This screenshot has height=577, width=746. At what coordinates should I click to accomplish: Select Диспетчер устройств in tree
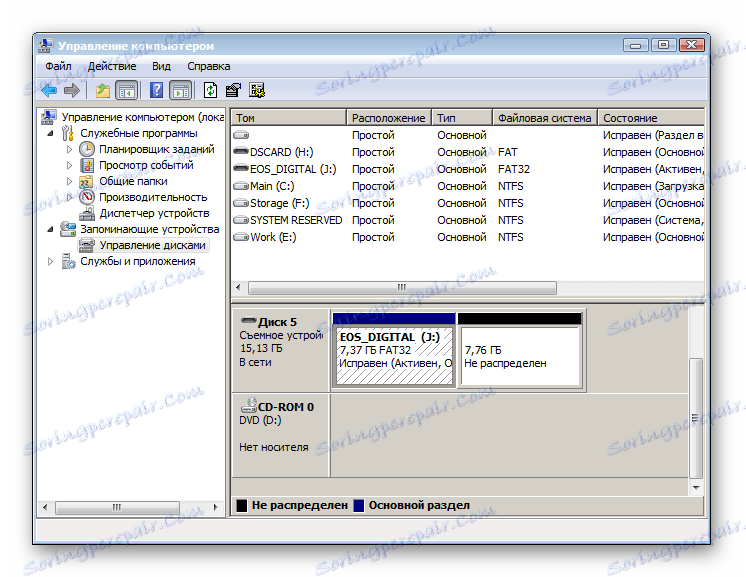coord(154,214)
